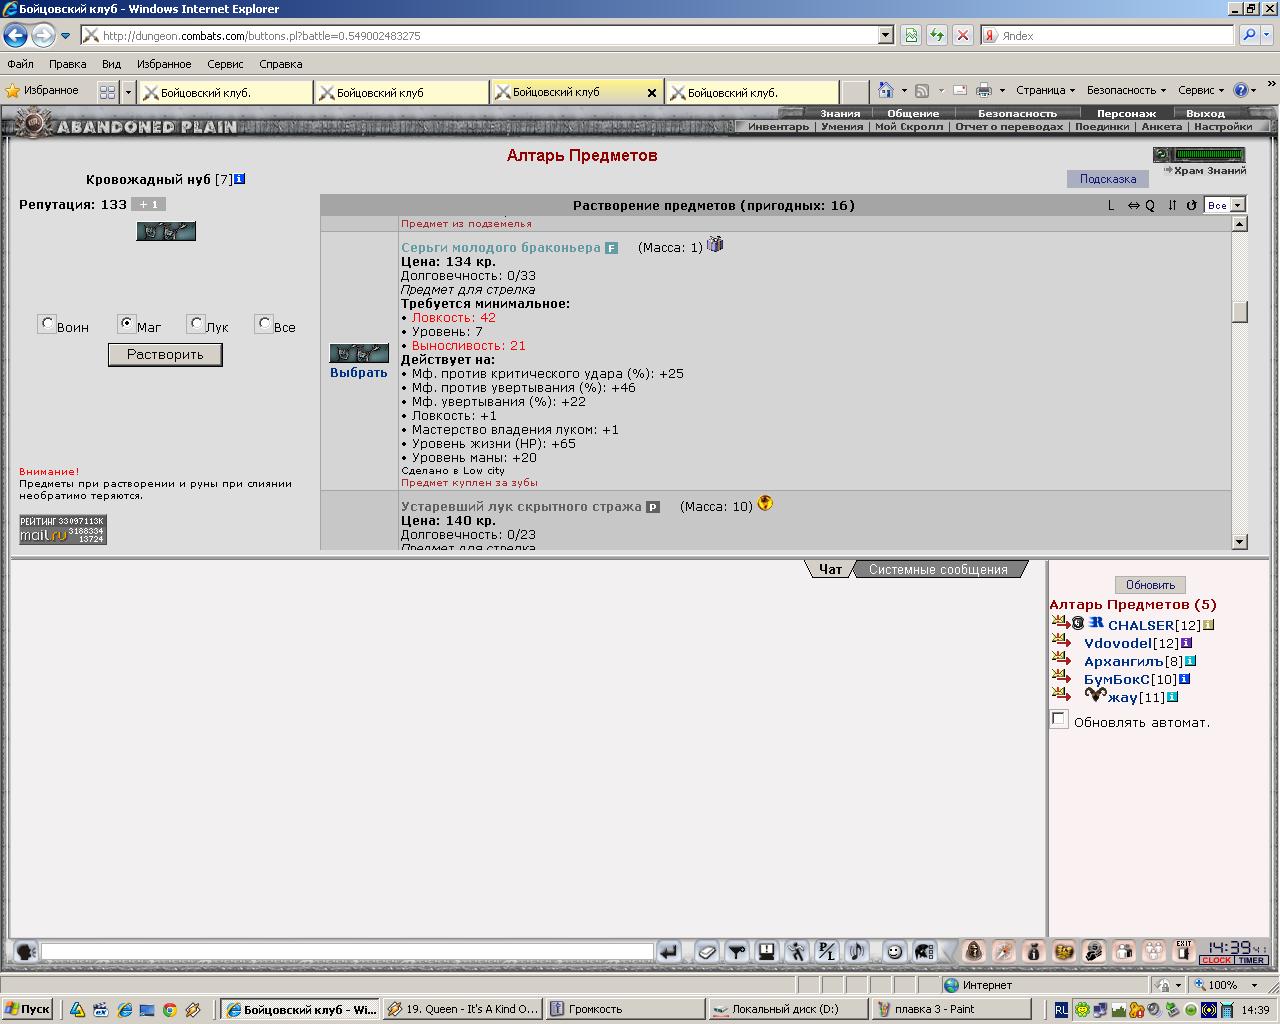Screen dimensions: 1280x1024
Task: Click info icon next to Кровожадный нуб
Action: [240, 179]
